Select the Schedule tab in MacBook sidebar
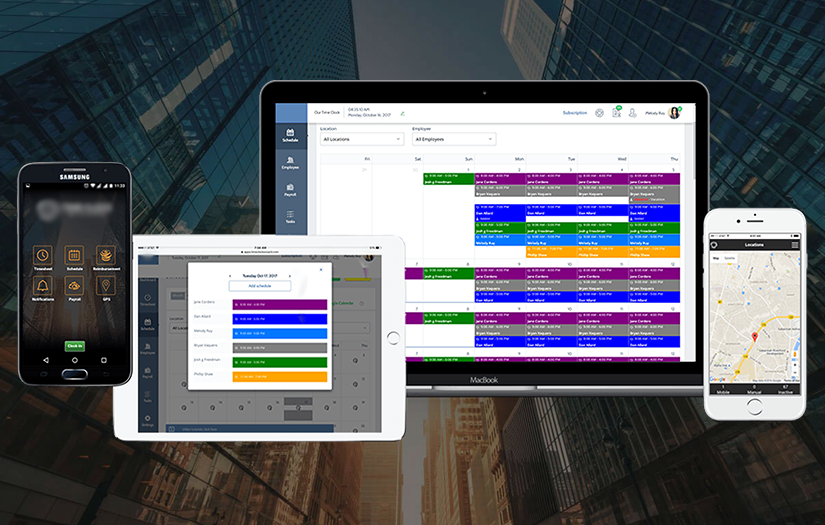 coord(290,135)
